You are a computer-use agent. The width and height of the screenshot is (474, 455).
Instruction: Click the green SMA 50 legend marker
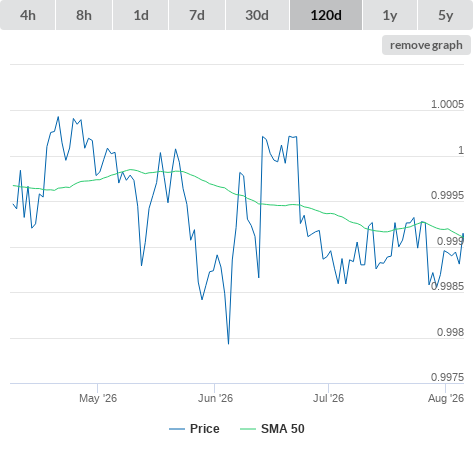coord(248,429)
